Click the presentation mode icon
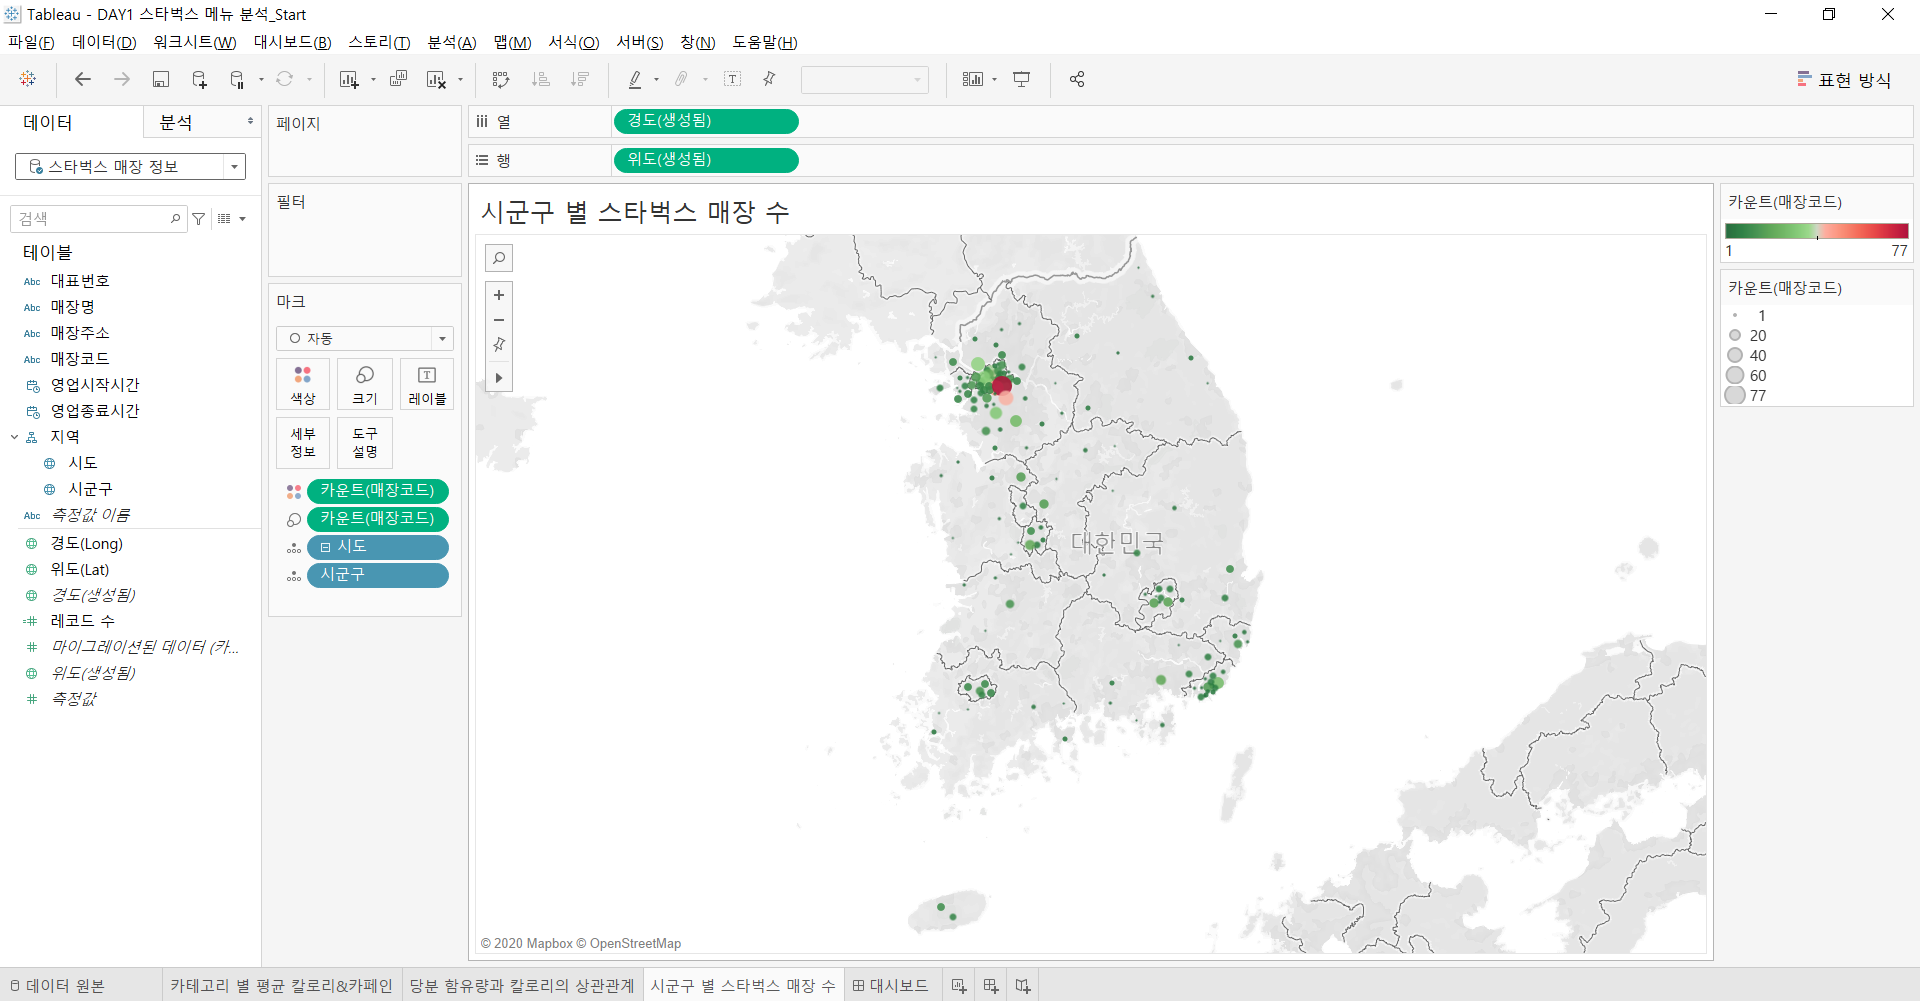Image resolution: width=1920 pixels, height=1001 pixels. coord(1021,79)
